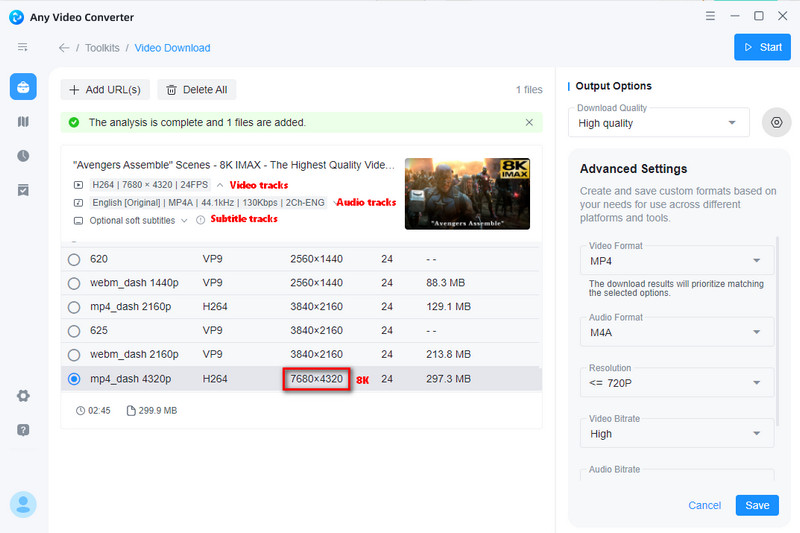Open the Audio Bitrate dropdown
The width and height of the screenshot is (800, 533).
(x=677, y=475)
